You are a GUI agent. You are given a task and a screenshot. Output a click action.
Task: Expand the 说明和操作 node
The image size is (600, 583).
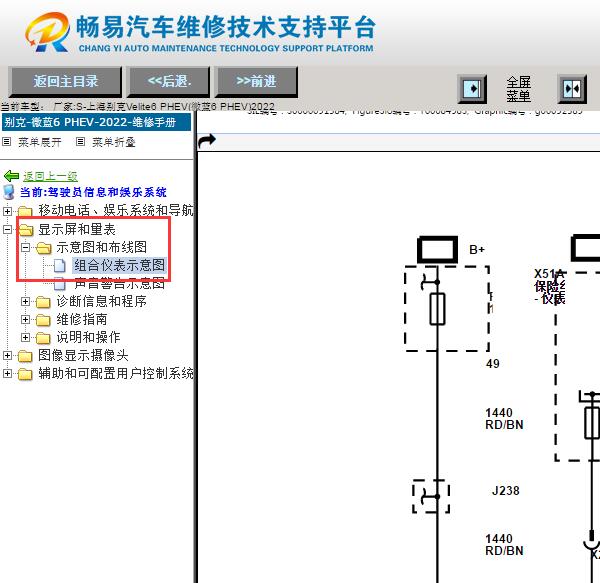click(25, 337)
